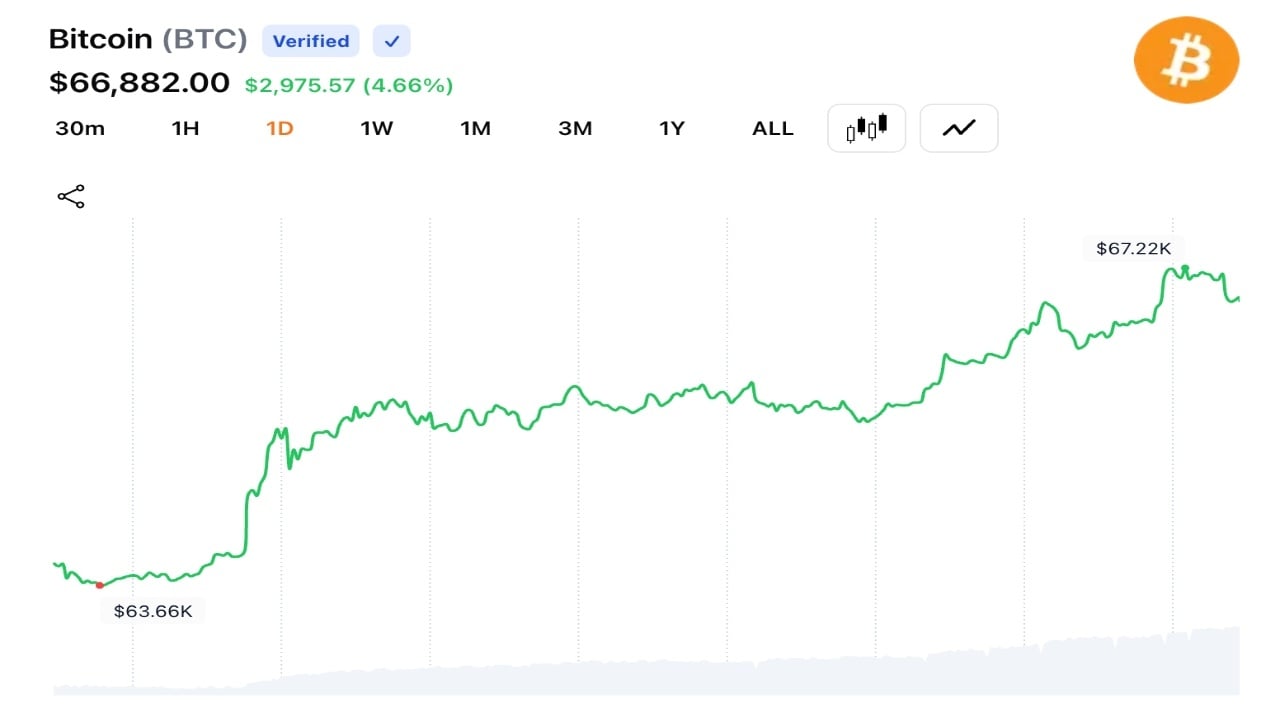Viewport: 1280px width, 720px height.
Task: Click the Bitcoin (BTC) title
Action: tap(148, 39)
